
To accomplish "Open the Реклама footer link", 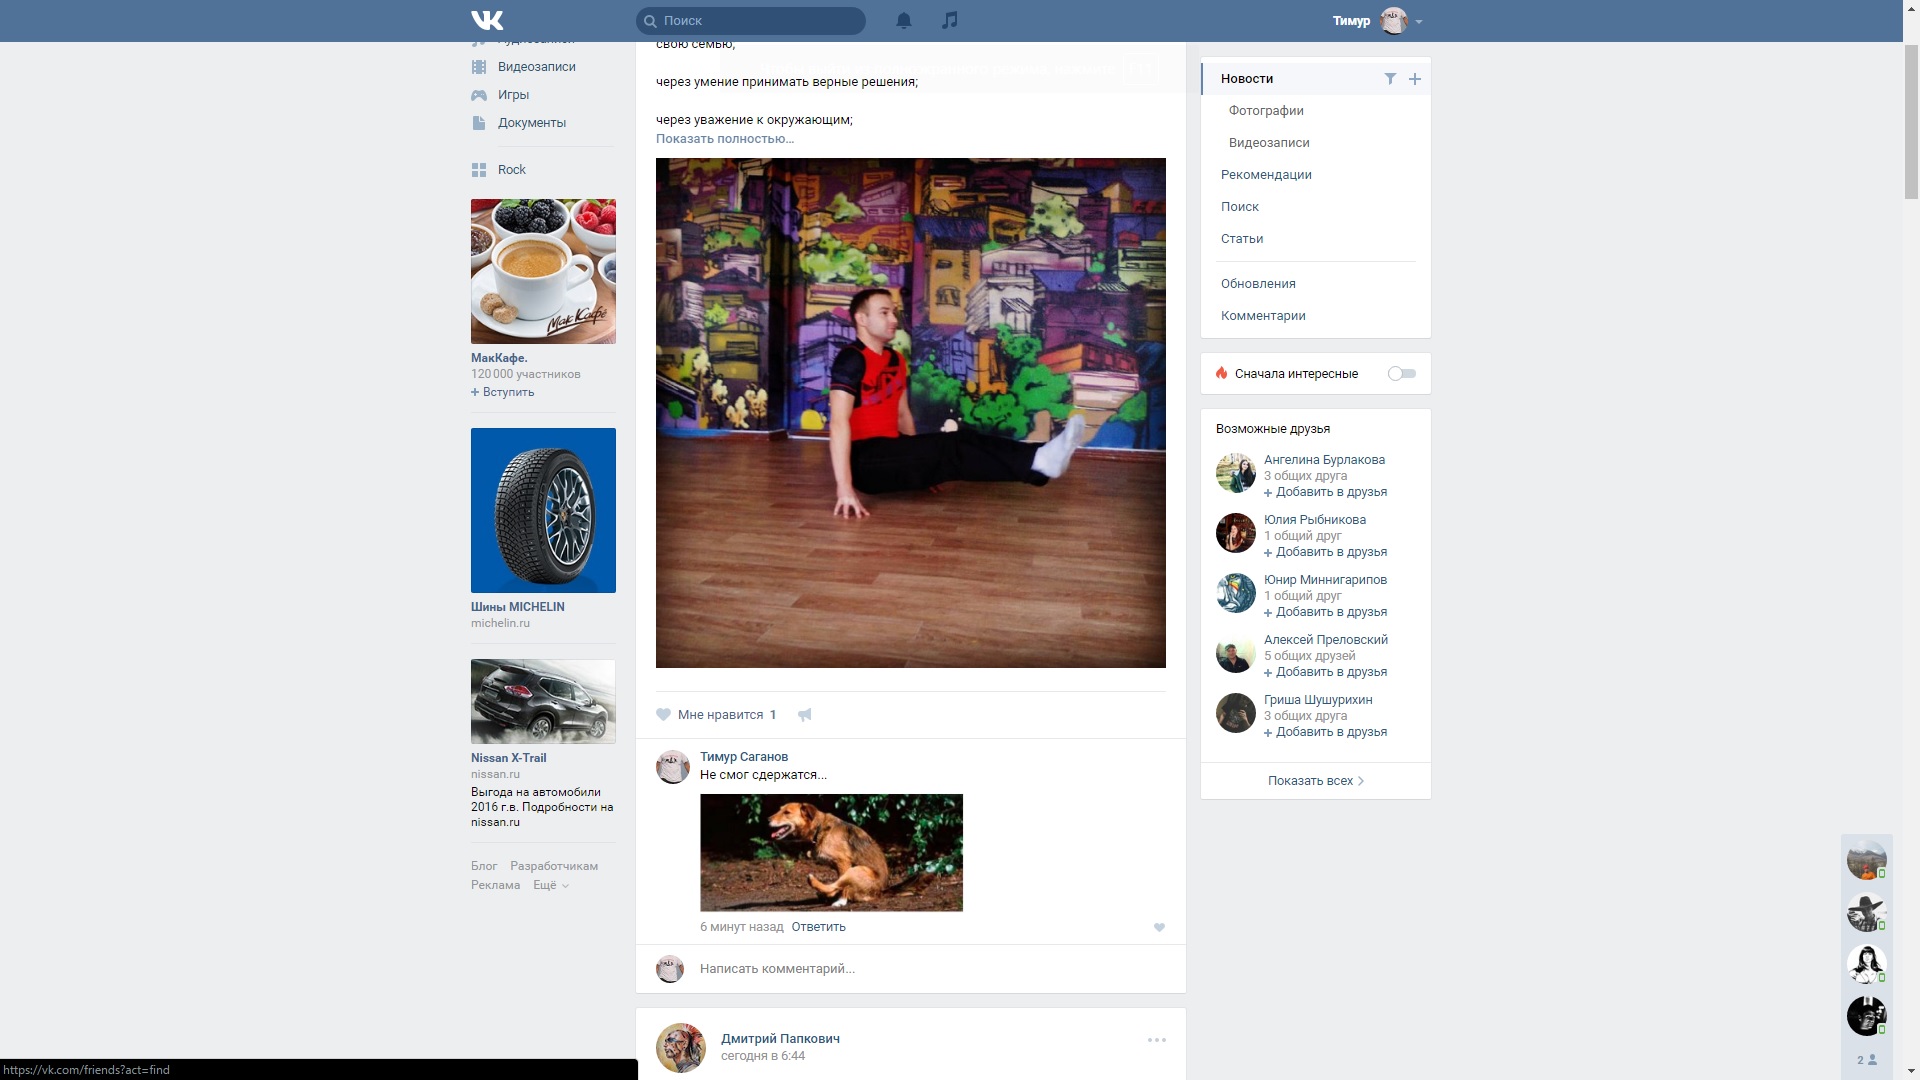I will pyautogui.click(x=496, y=885).
